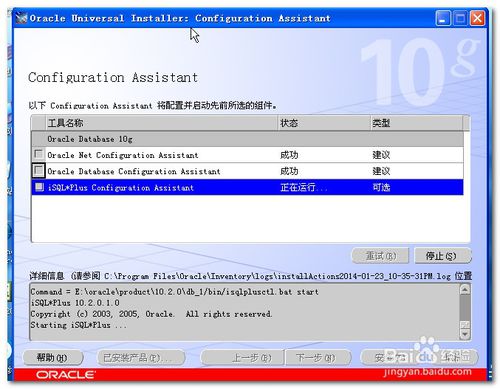Toggle iSQL*Plus Configuration Assistant checkbox
The height and width of the screenshot is (389, 500).
point(39,187)
